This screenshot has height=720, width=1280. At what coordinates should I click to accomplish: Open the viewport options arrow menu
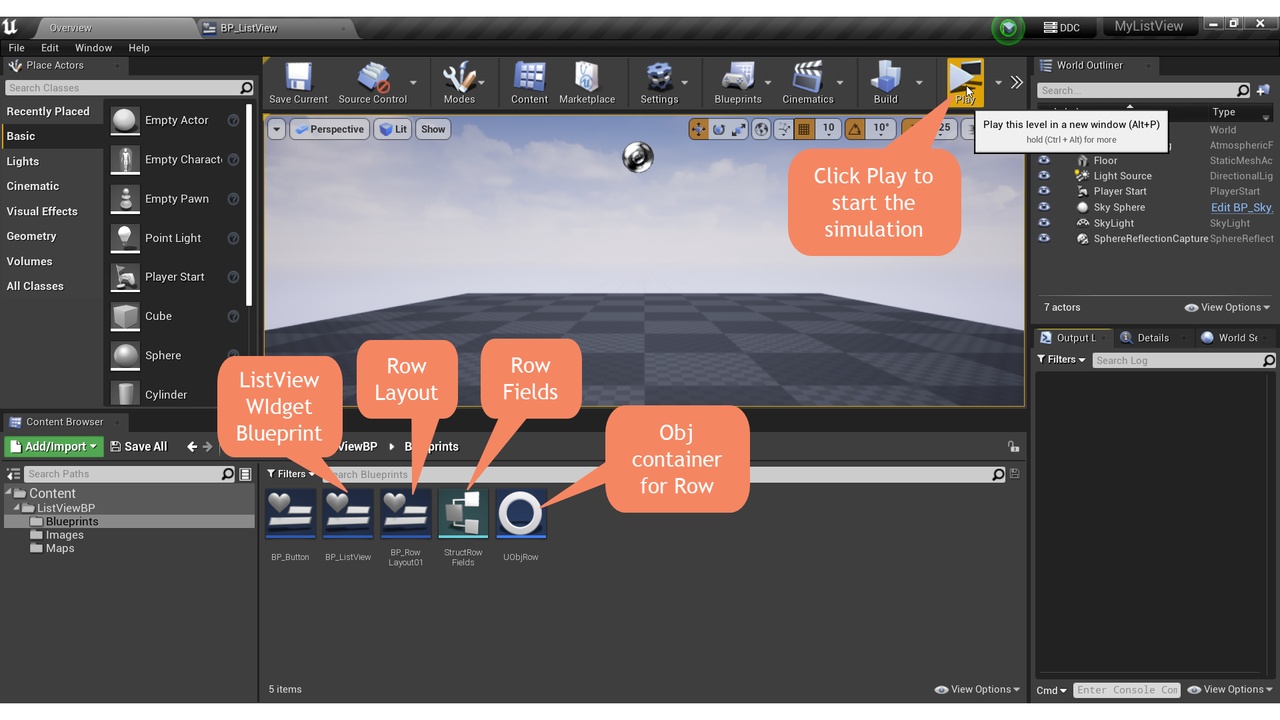pos(277,129)
